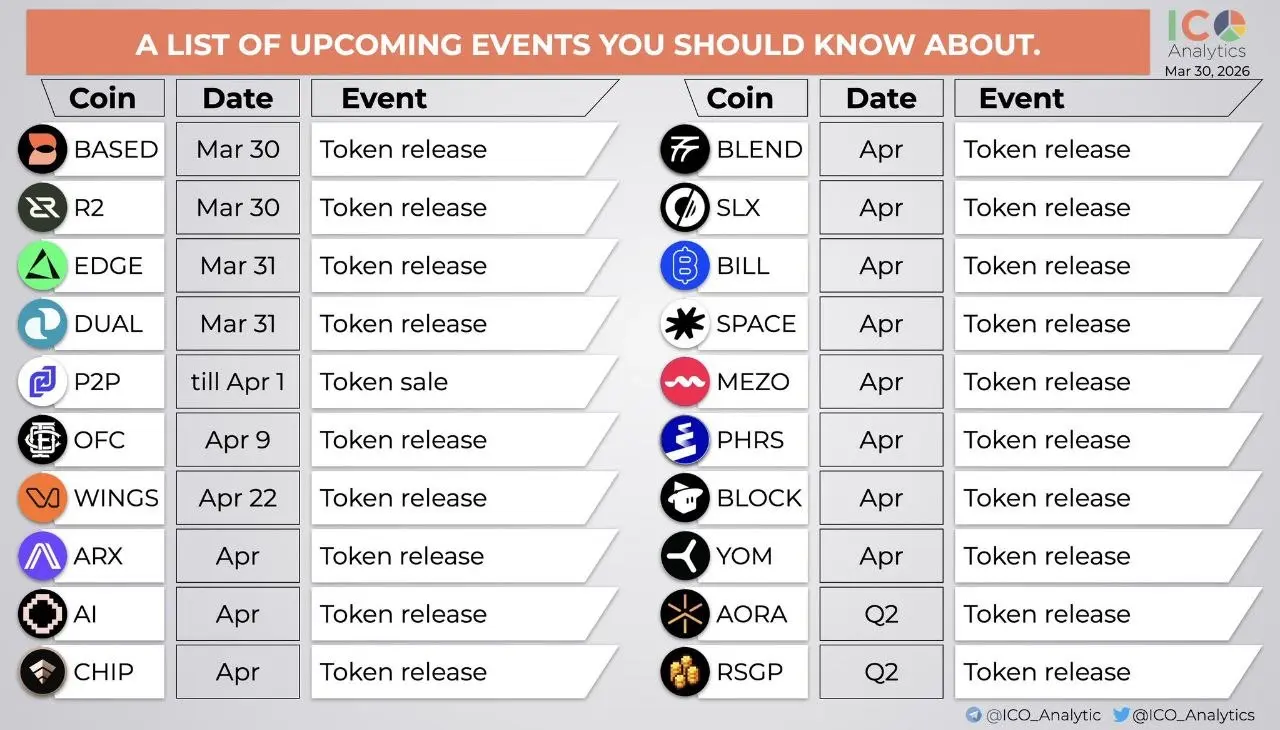Click the orange title banner
This screenshot has height=730, width=1280.
(x=588, y=43)
